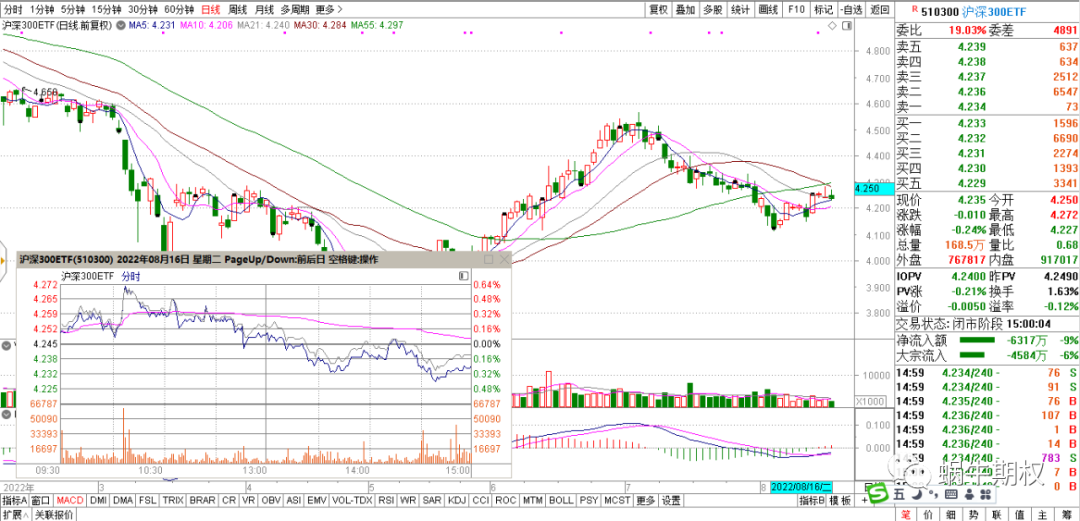Close the 分时 intraday popup window
Viewport: 1080px width, 521px height.
click(x=502, y=258)
